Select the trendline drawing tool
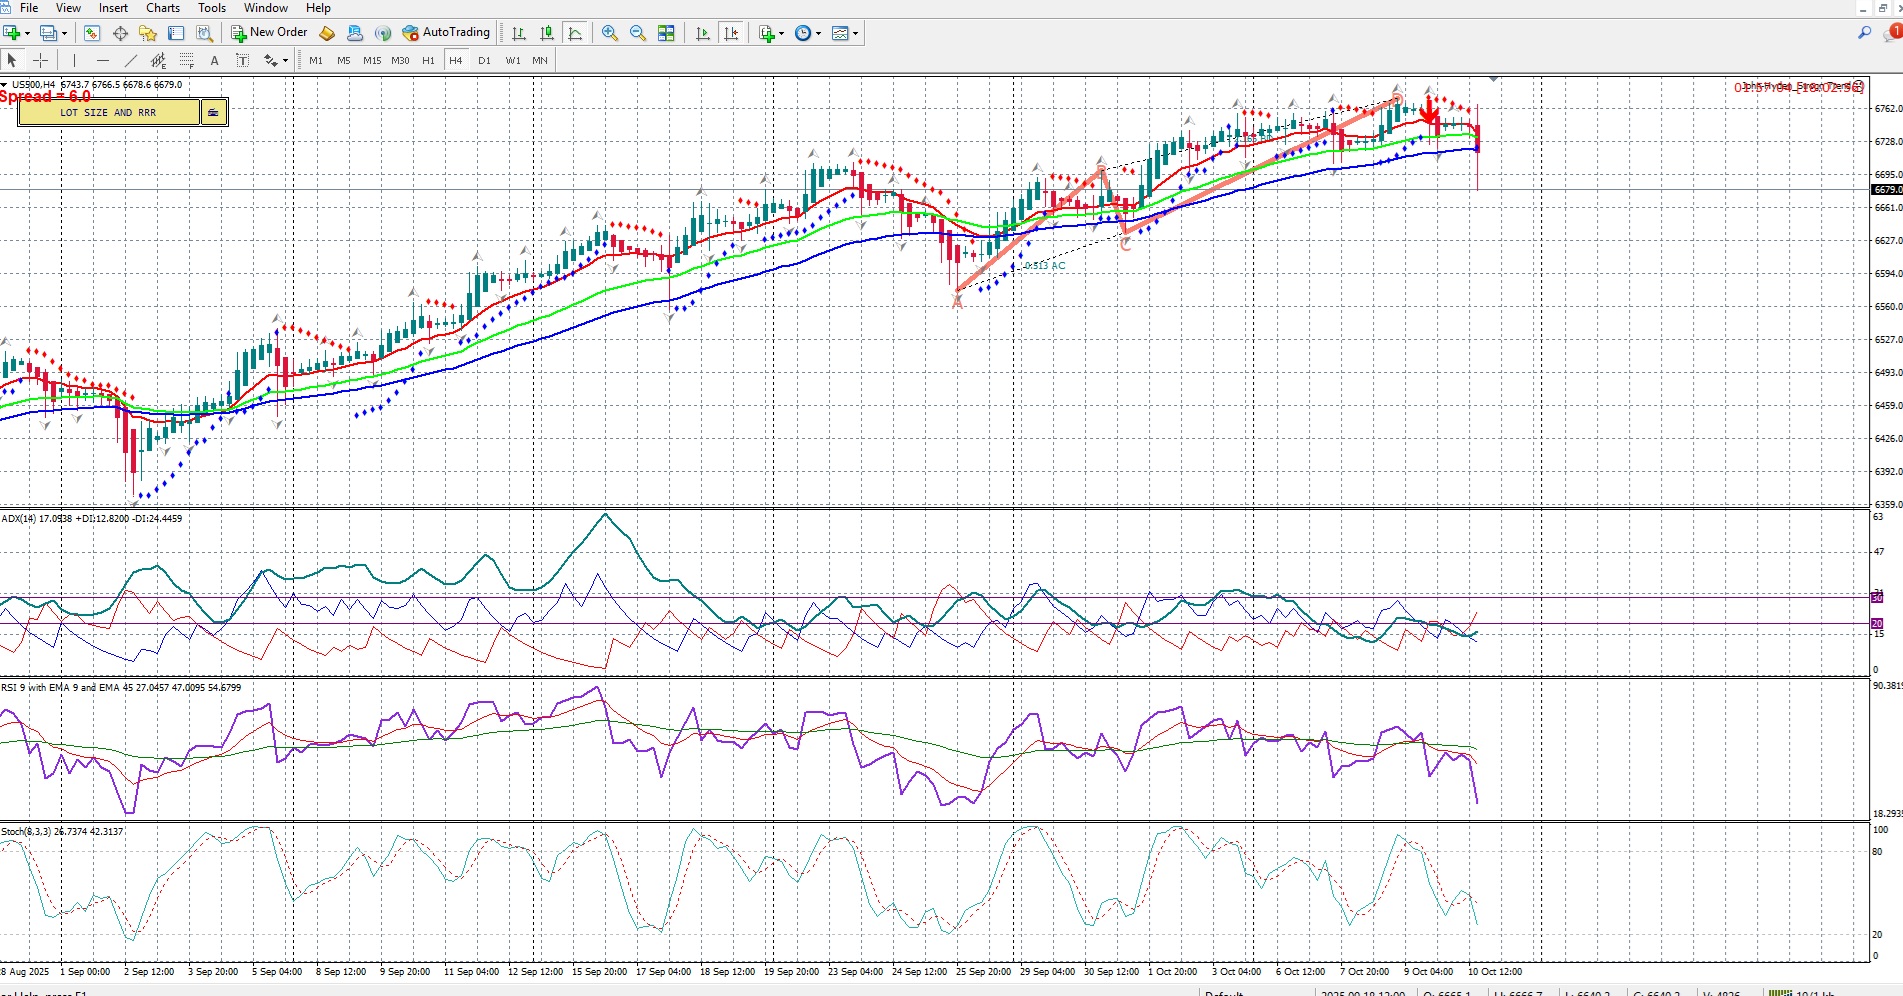The width and height of the screenshot is (1903, 996). (x=130, y=61)
